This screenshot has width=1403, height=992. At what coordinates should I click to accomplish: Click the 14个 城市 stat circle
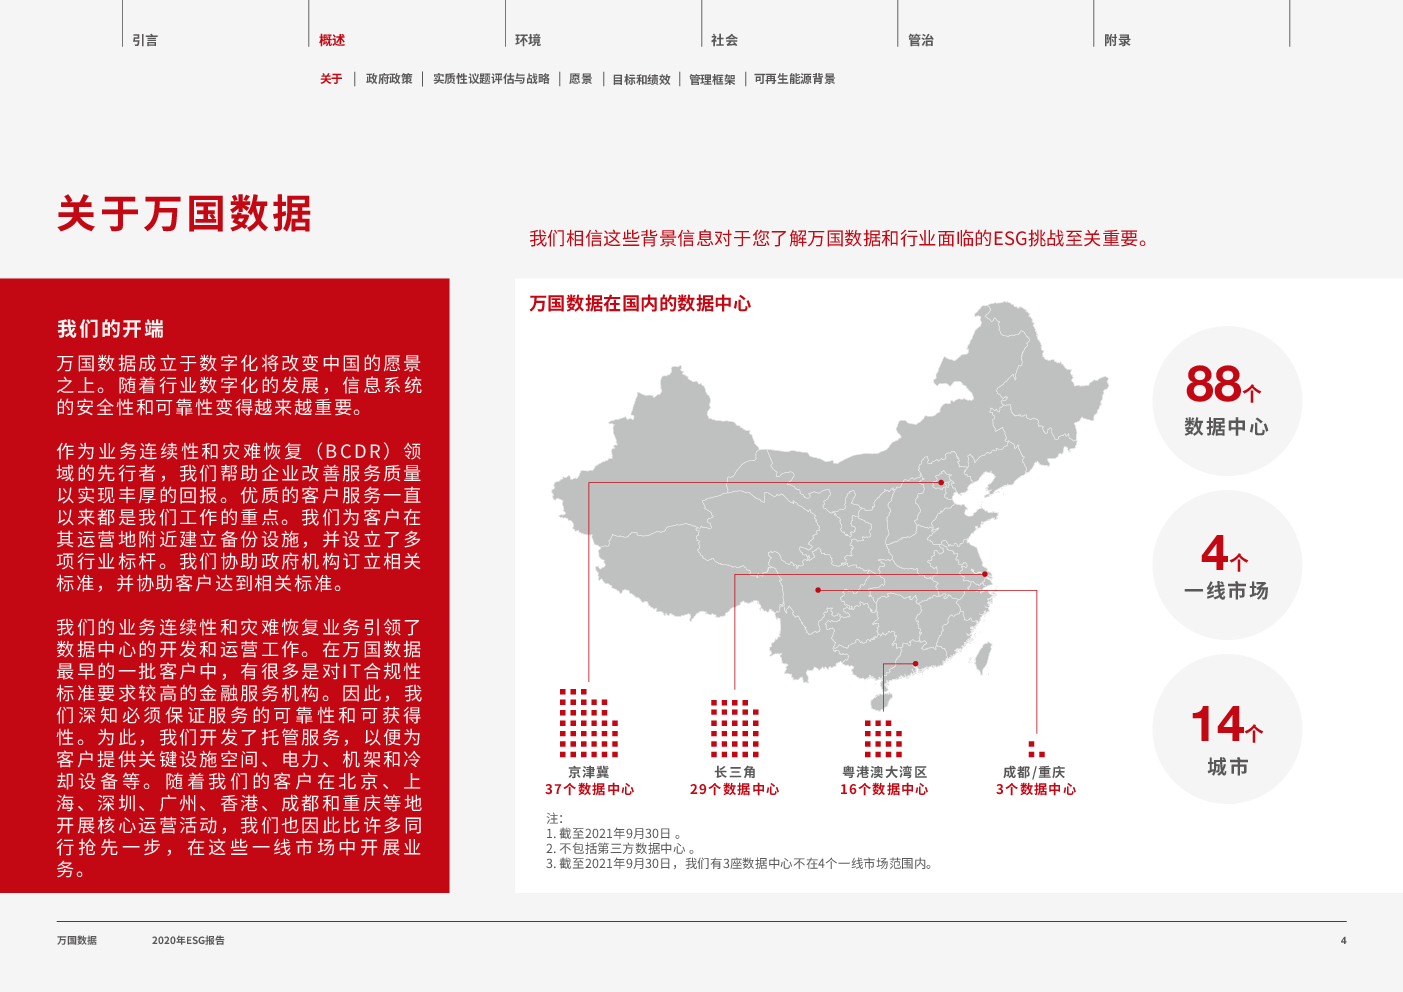1227,729
